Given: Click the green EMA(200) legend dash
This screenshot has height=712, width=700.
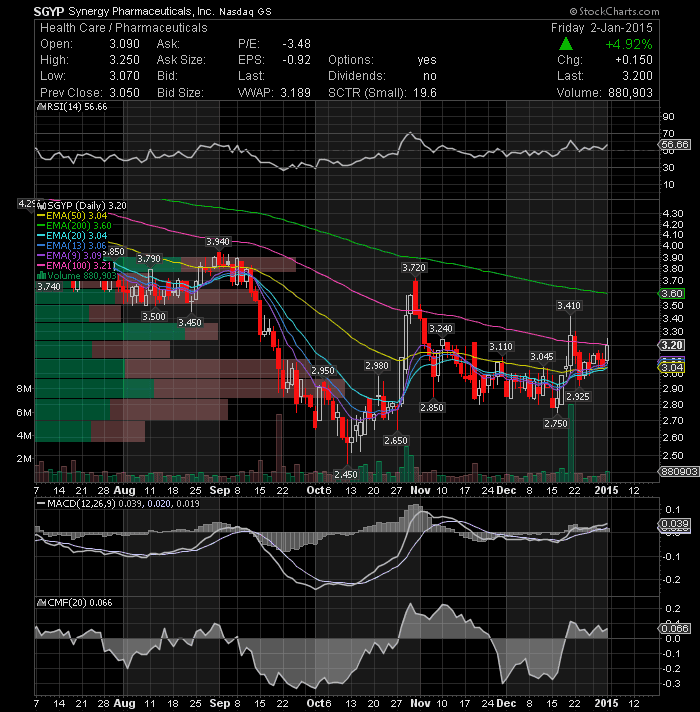Looking at the screenshot, I should pos(41,226).
